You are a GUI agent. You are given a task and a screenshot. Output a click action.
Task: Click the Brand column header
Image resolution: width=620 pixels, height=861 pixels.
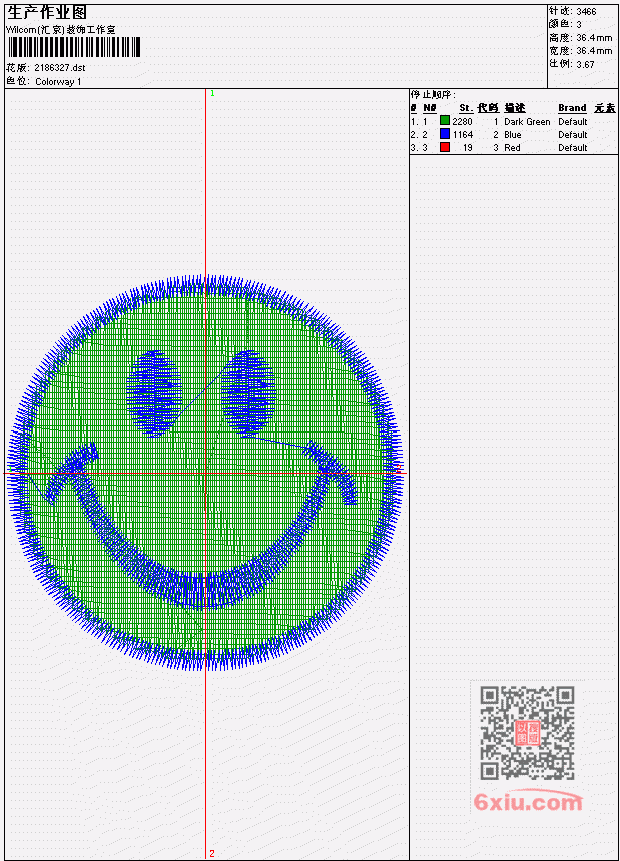tap(572, 108)
